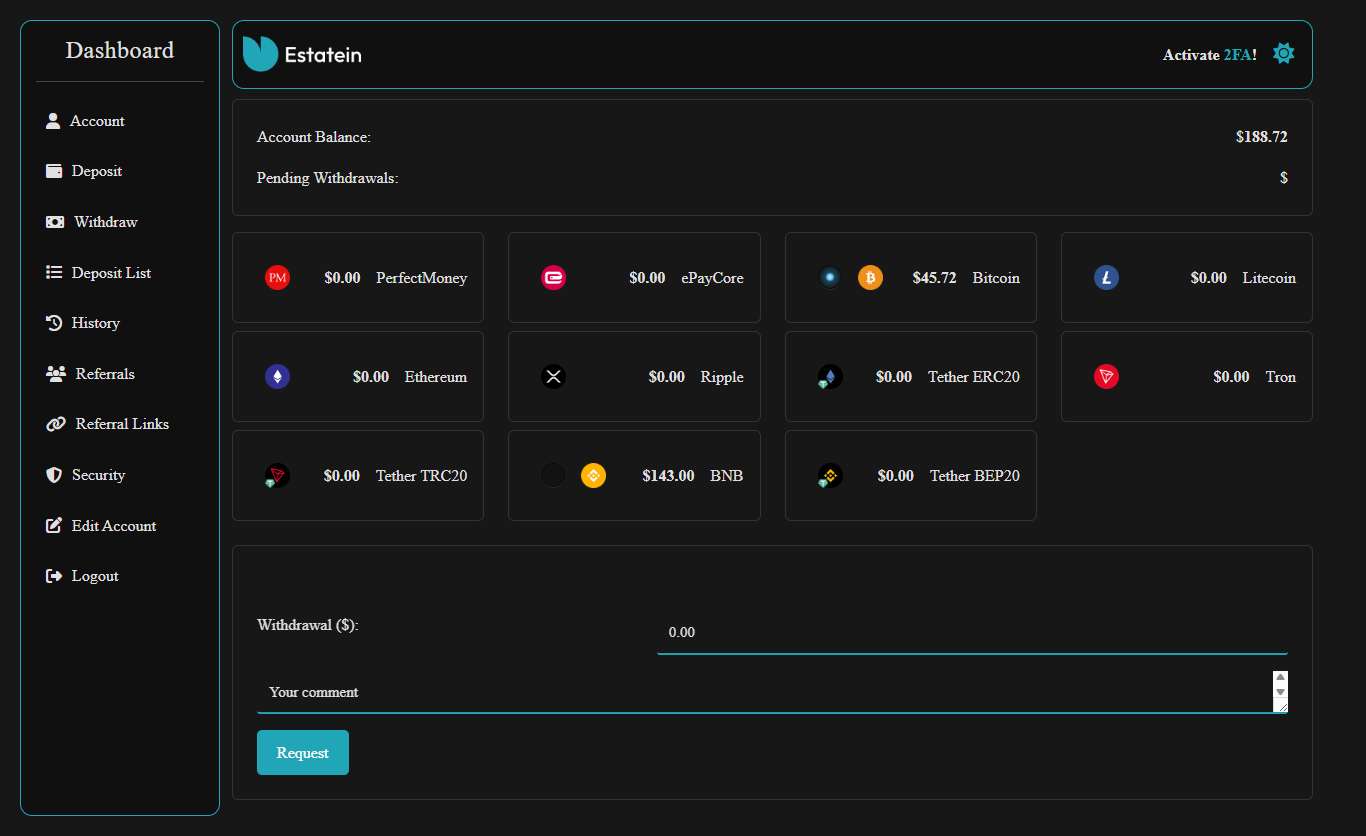1366x836 pixels.
Task: Click the 2FA activation link
Action: click(x=1237, y=55)
